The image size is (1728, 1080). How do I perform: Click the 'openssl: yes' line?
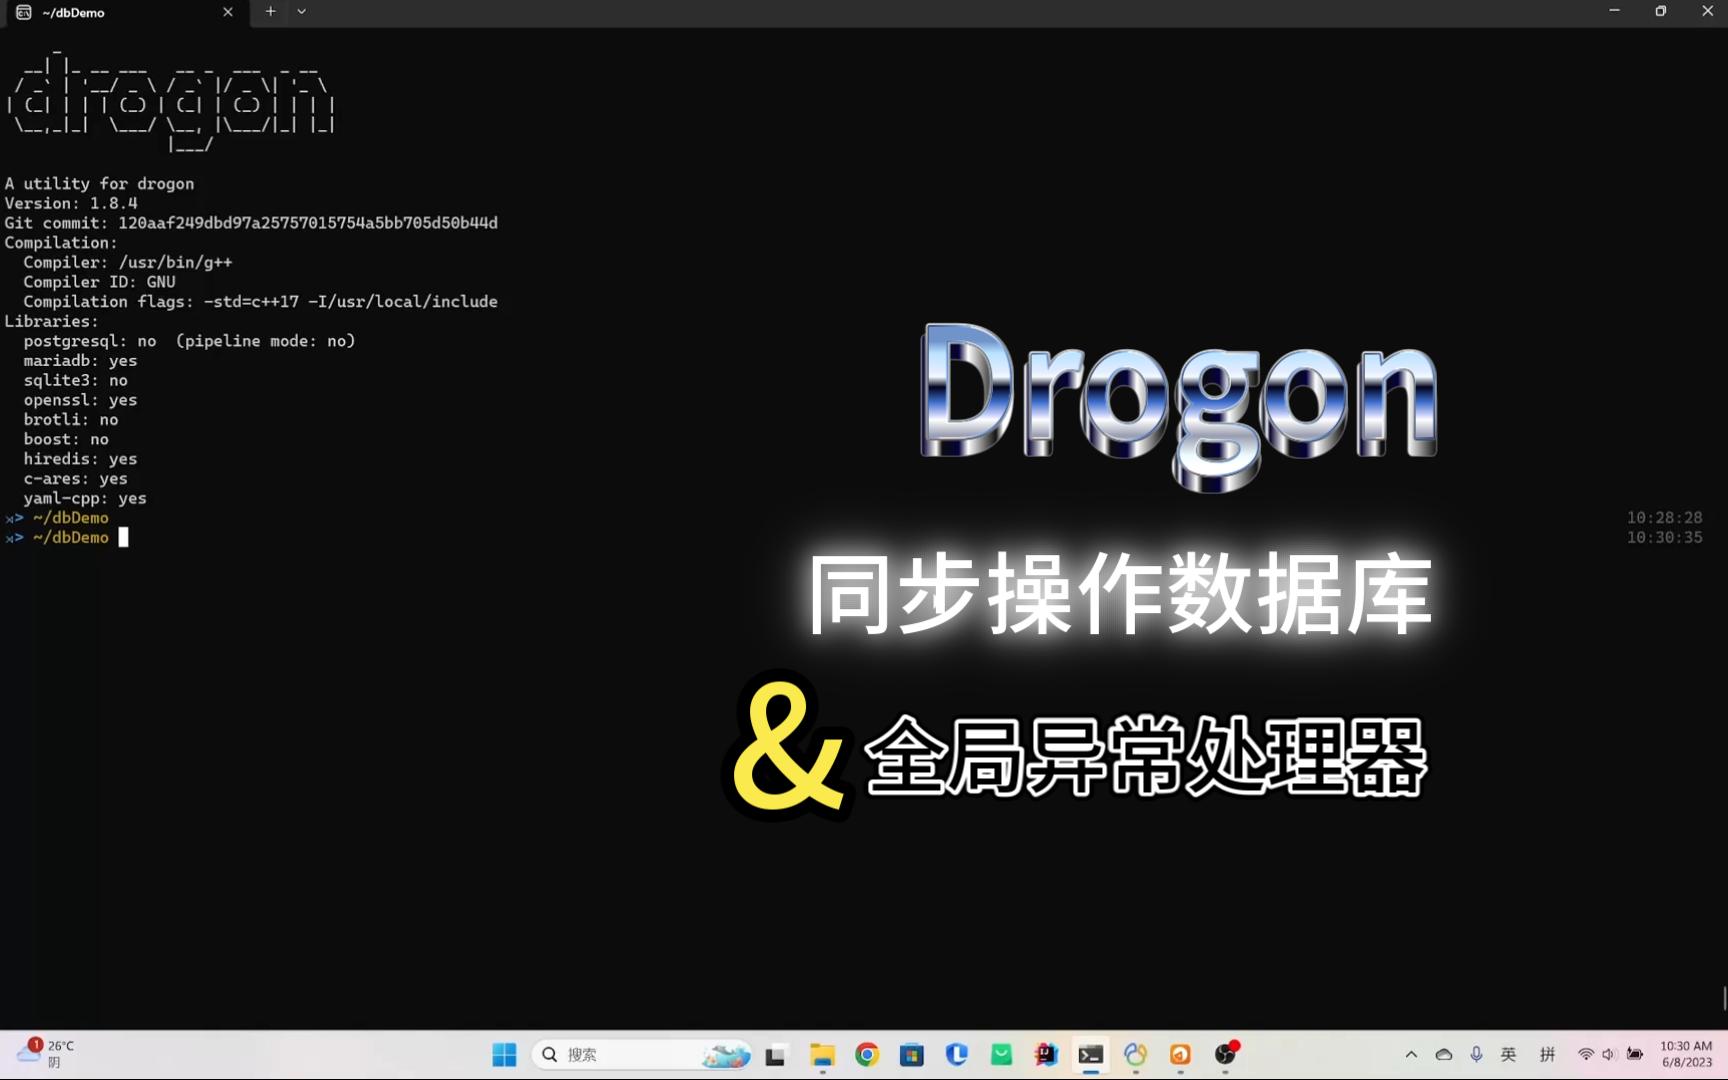tap(80, 400)
